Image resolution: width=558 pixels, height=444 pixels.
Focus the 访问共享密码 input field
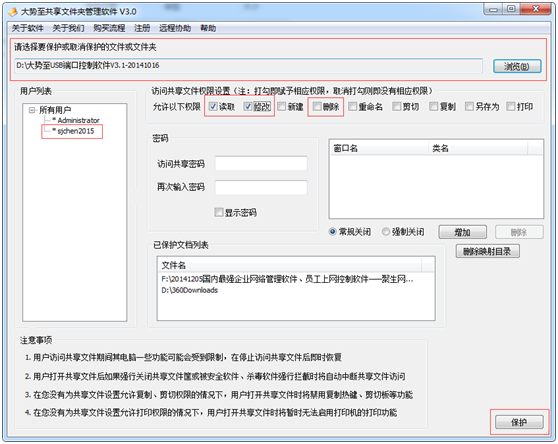[x=261, y=164]
